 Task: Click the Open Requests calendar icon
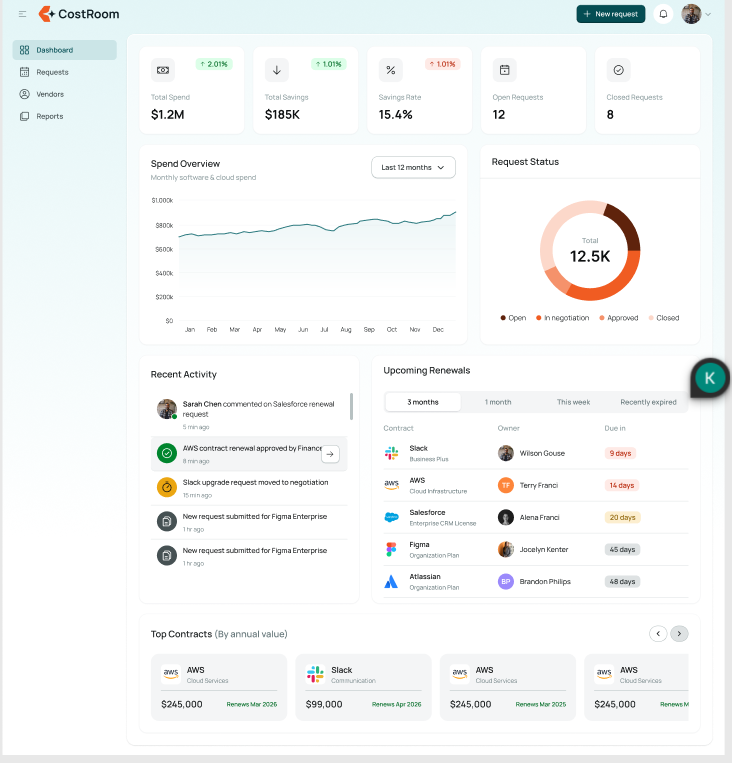point(505,70)
